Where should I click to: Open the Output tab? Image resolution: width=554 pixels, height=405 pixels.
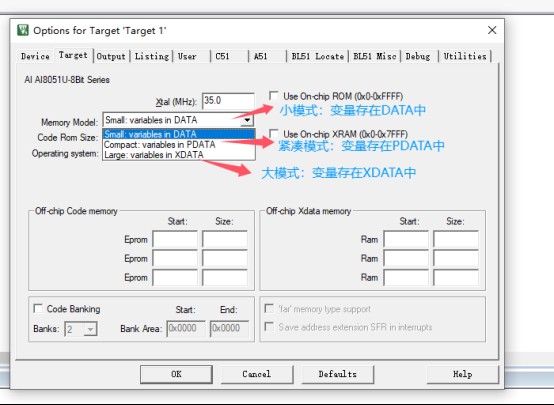click(x=111, y=56)
